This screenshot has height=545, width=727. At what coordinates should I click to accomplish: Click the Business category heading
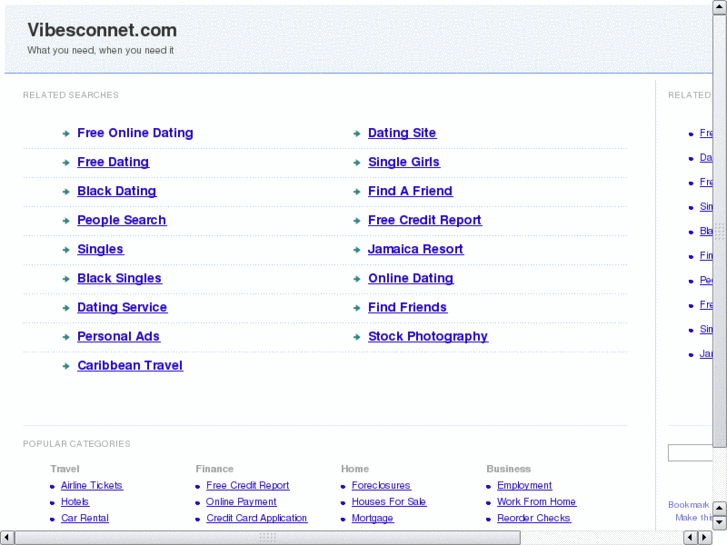(509, 469)
